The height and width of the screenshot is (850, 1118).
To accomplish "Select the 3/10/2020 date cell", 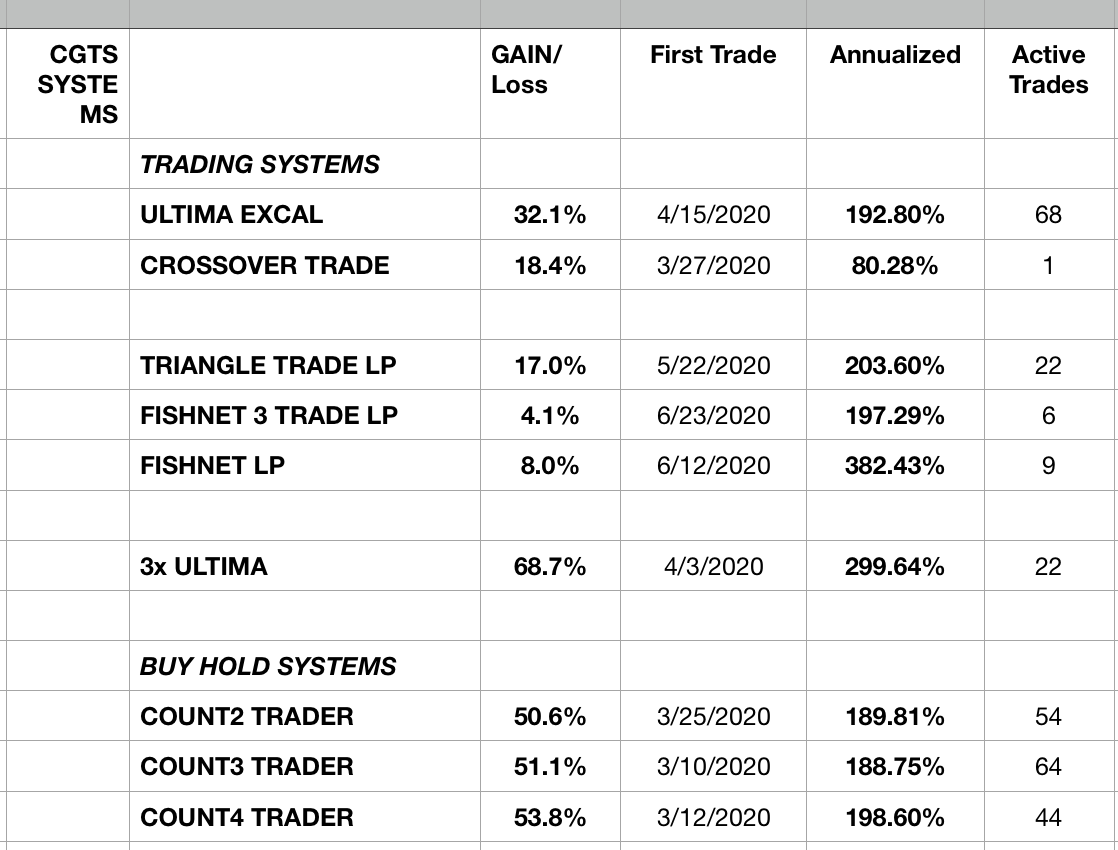I will 713,766.
